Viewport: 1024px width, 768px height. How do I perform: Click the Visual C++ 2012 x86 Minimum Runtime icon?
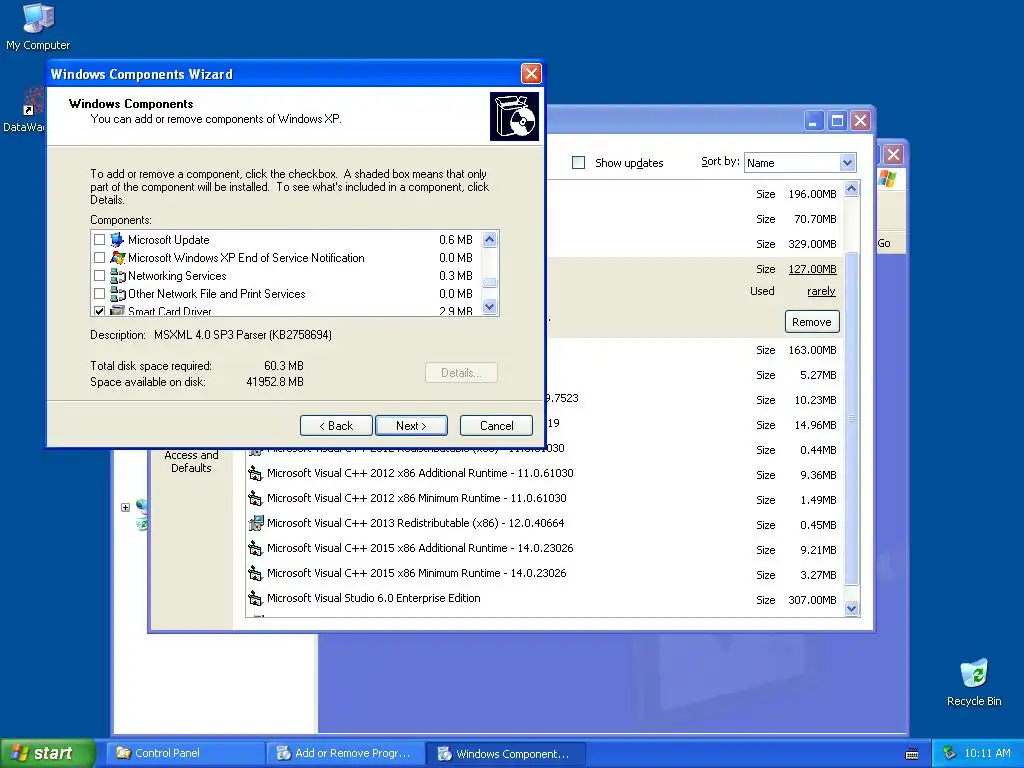[255, 498]
